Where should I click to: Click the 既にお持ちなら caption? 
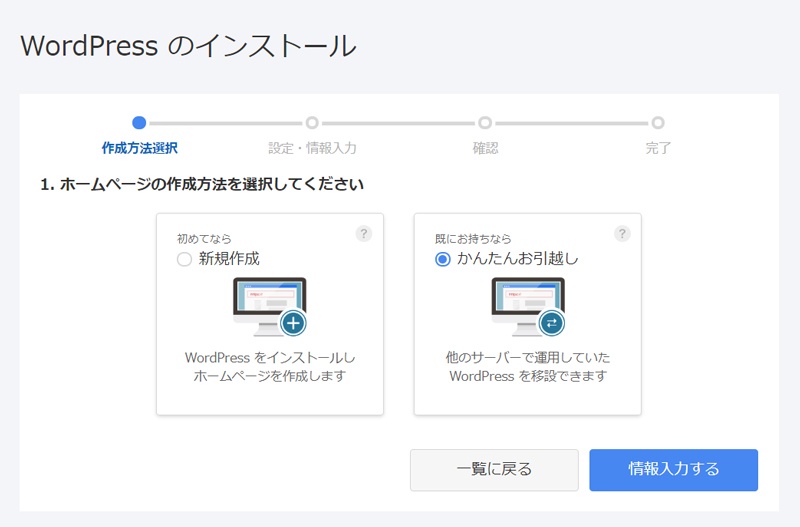[x=473, y=239]
